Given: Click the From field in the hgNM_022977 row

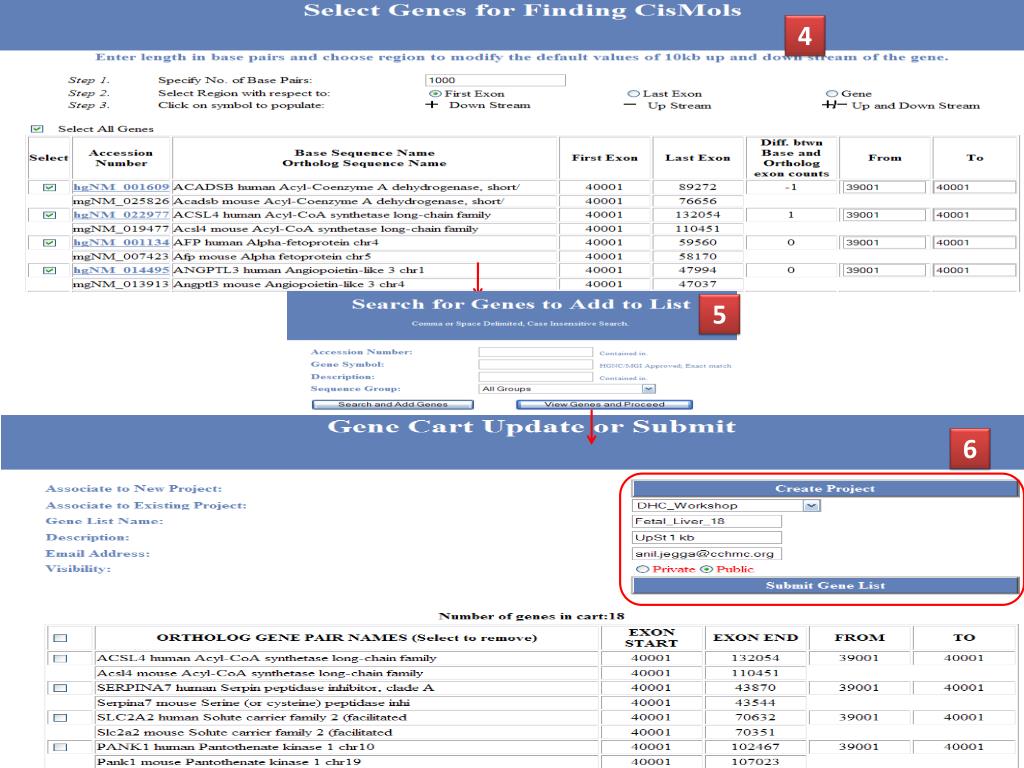Looking at the screenshot, I should [884, 215].
